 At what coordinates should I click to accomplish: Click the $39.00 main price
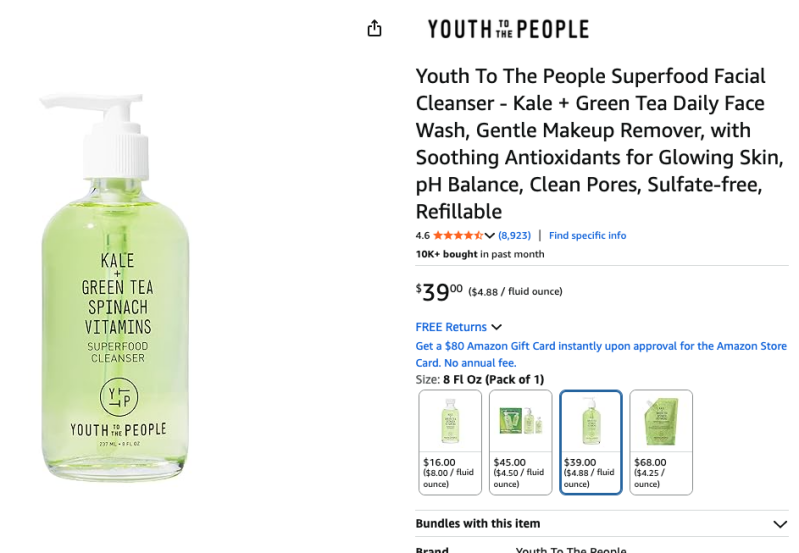pos(440,291)
